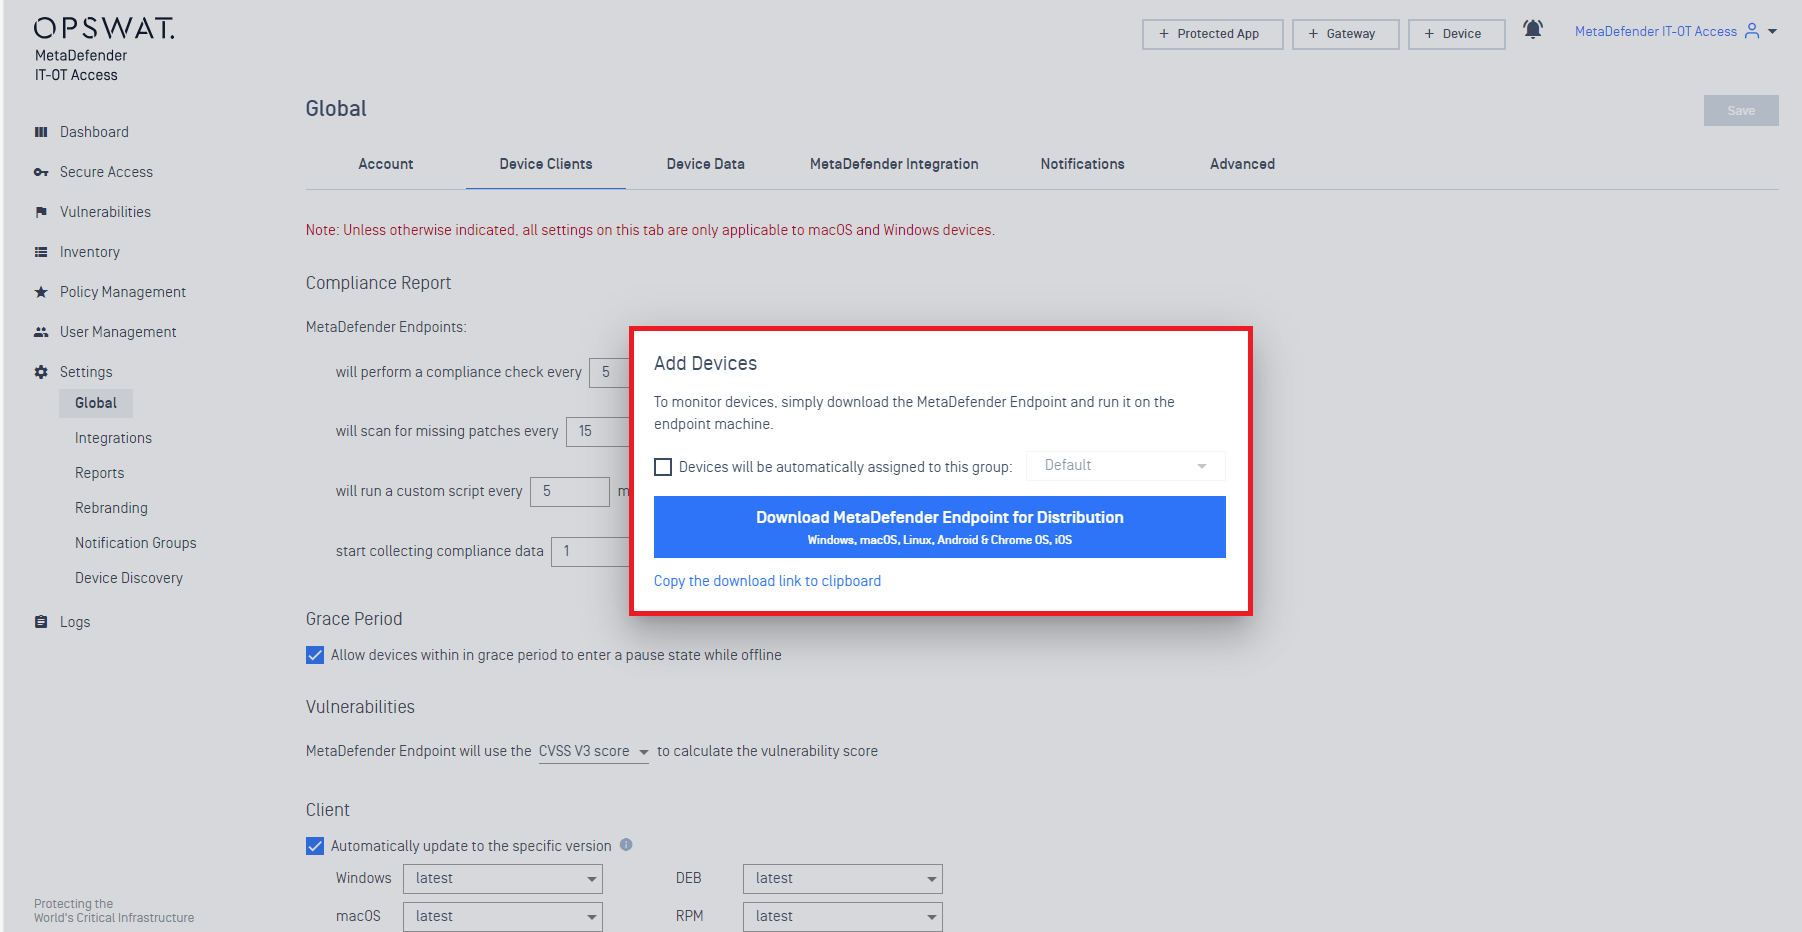Click the Settings gear icon
The width and height of the screenshot is (1802, 932).
(x=41, y=372)
